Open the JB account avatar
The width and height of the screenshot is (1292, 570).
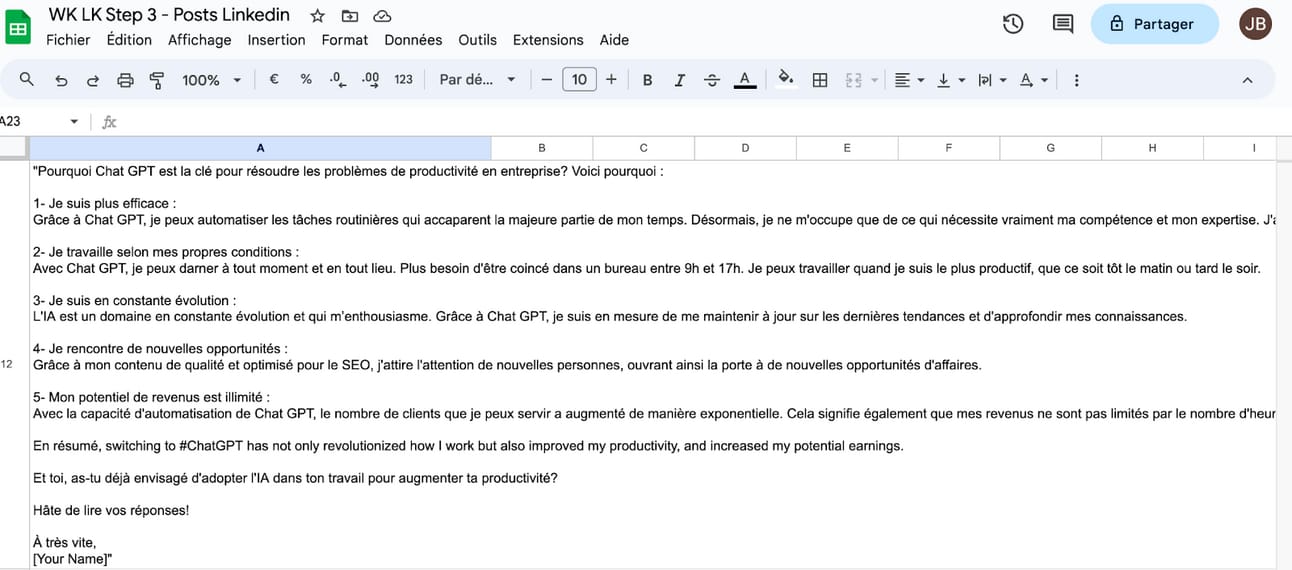tap(1255, 23)
